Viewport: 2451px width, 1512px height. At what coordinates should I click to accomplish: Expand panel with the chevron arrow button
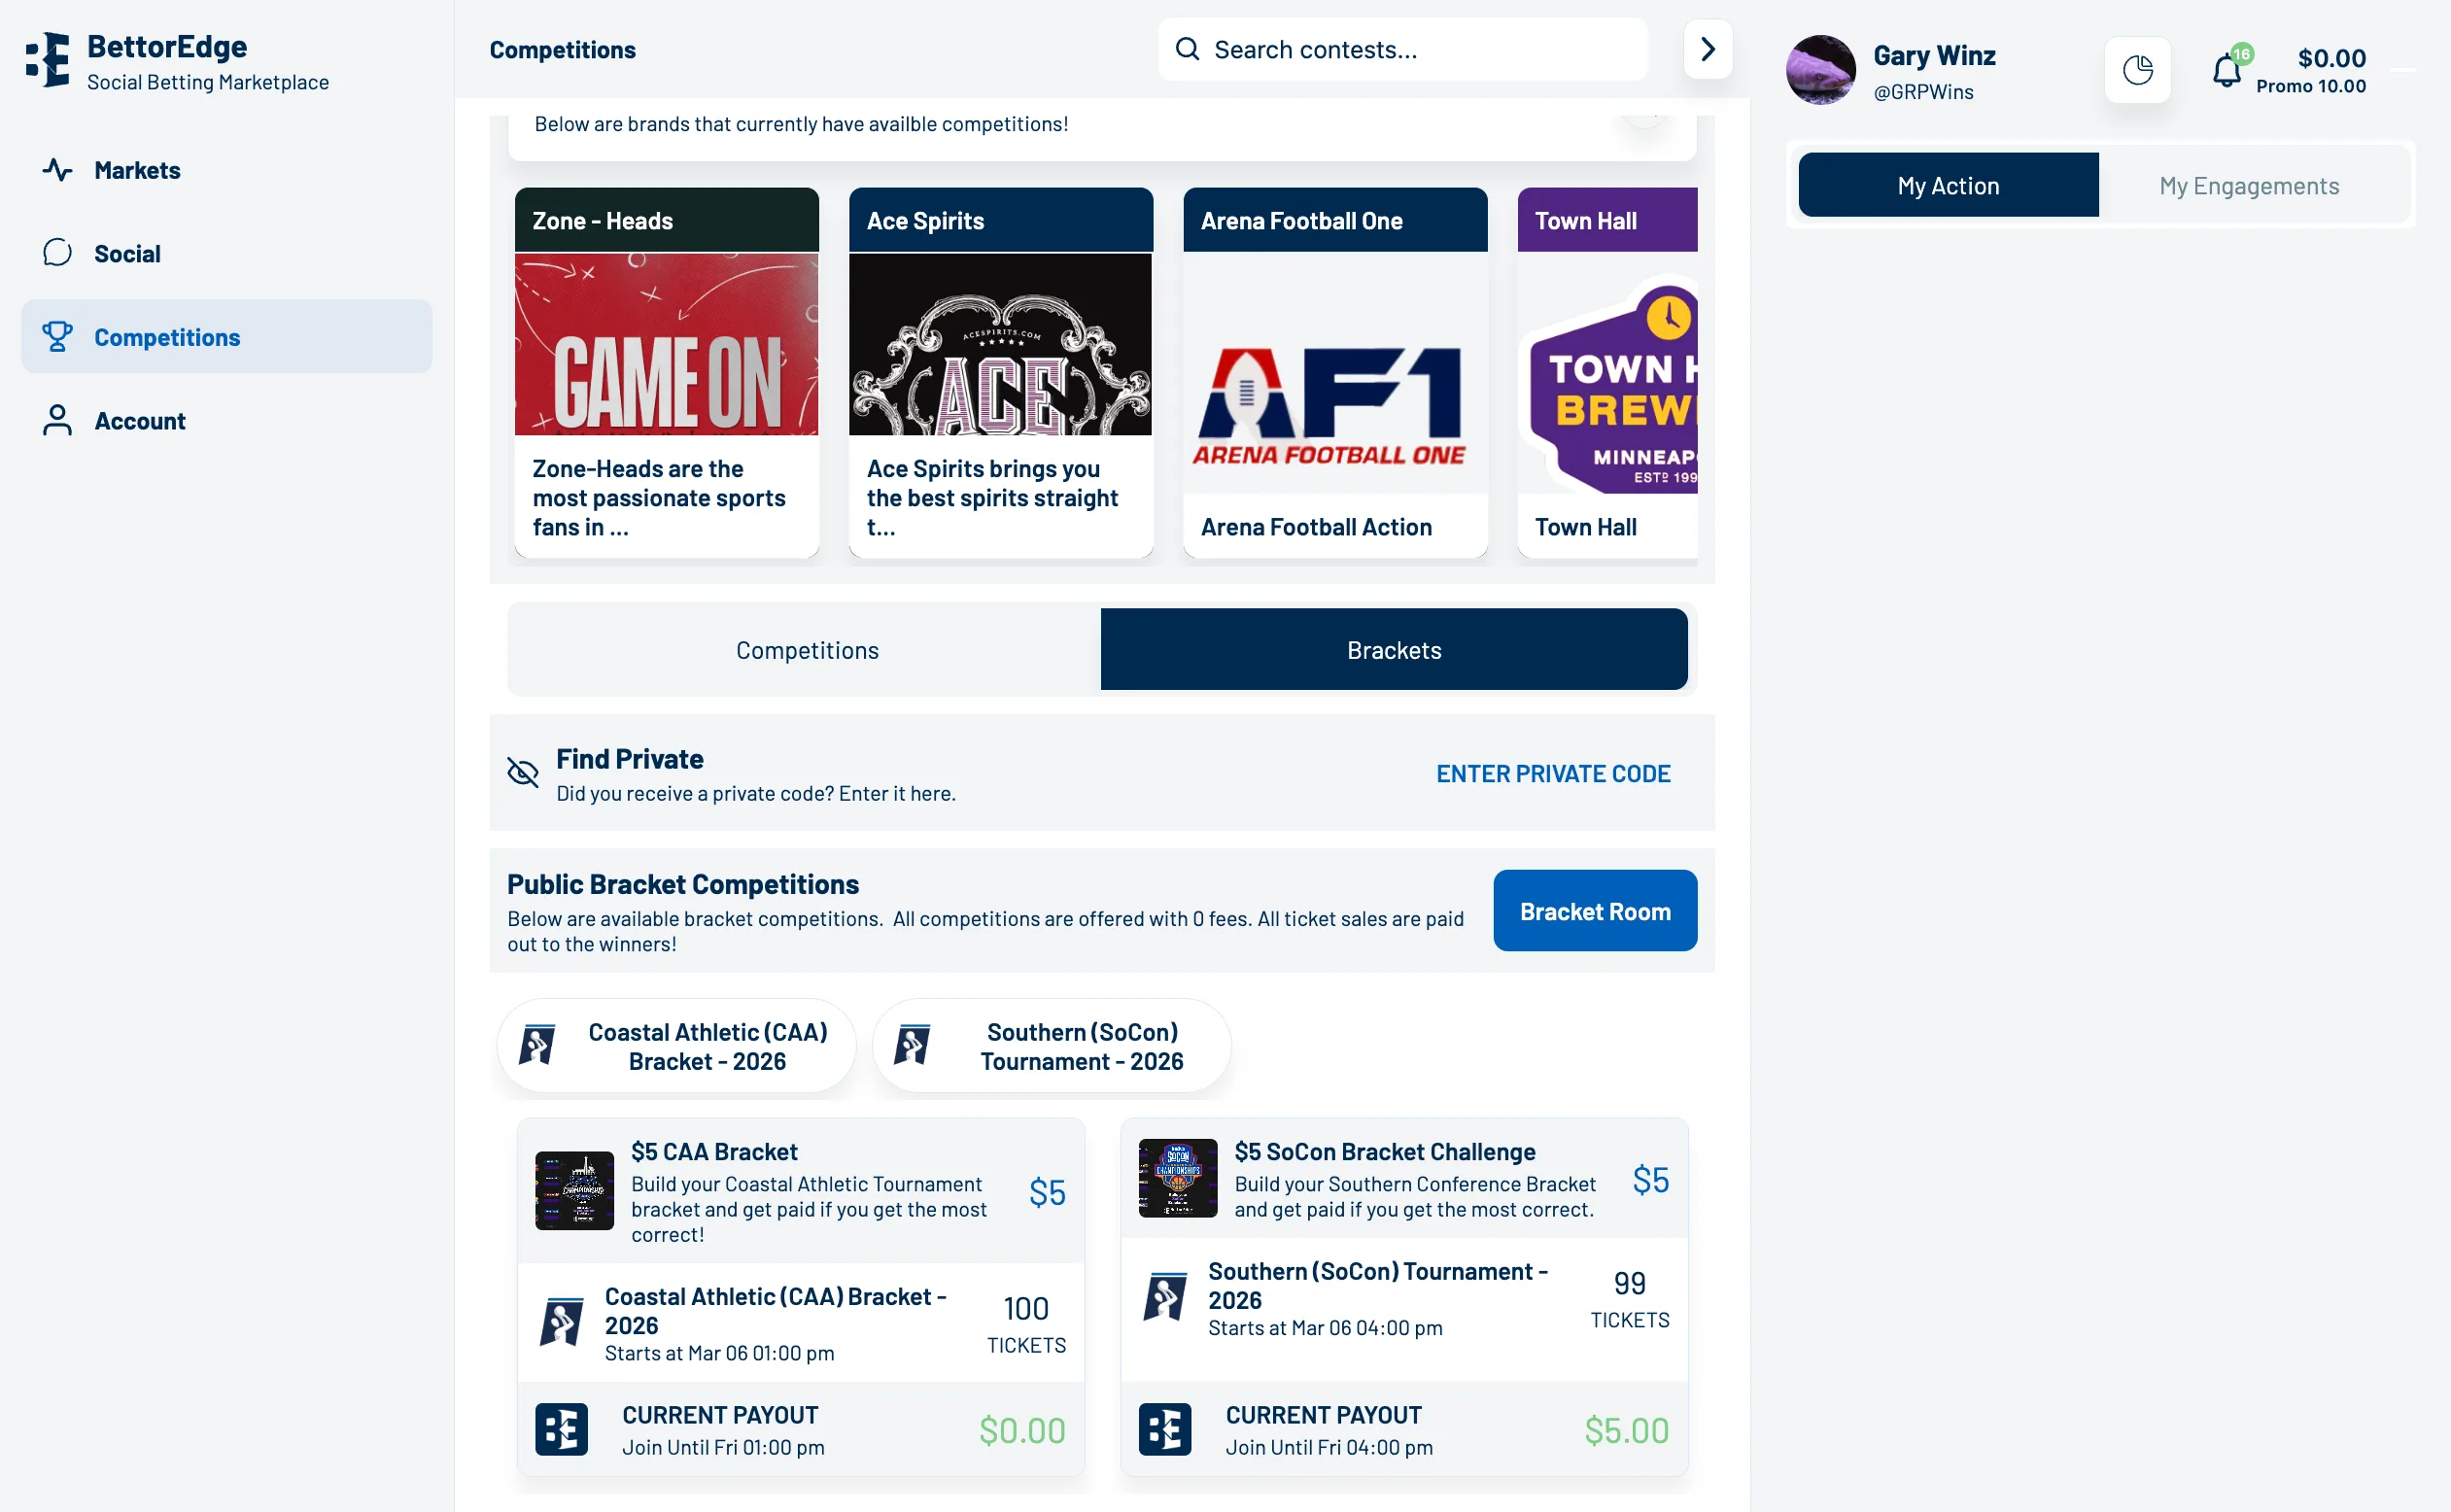click(x=1707, y=49)
